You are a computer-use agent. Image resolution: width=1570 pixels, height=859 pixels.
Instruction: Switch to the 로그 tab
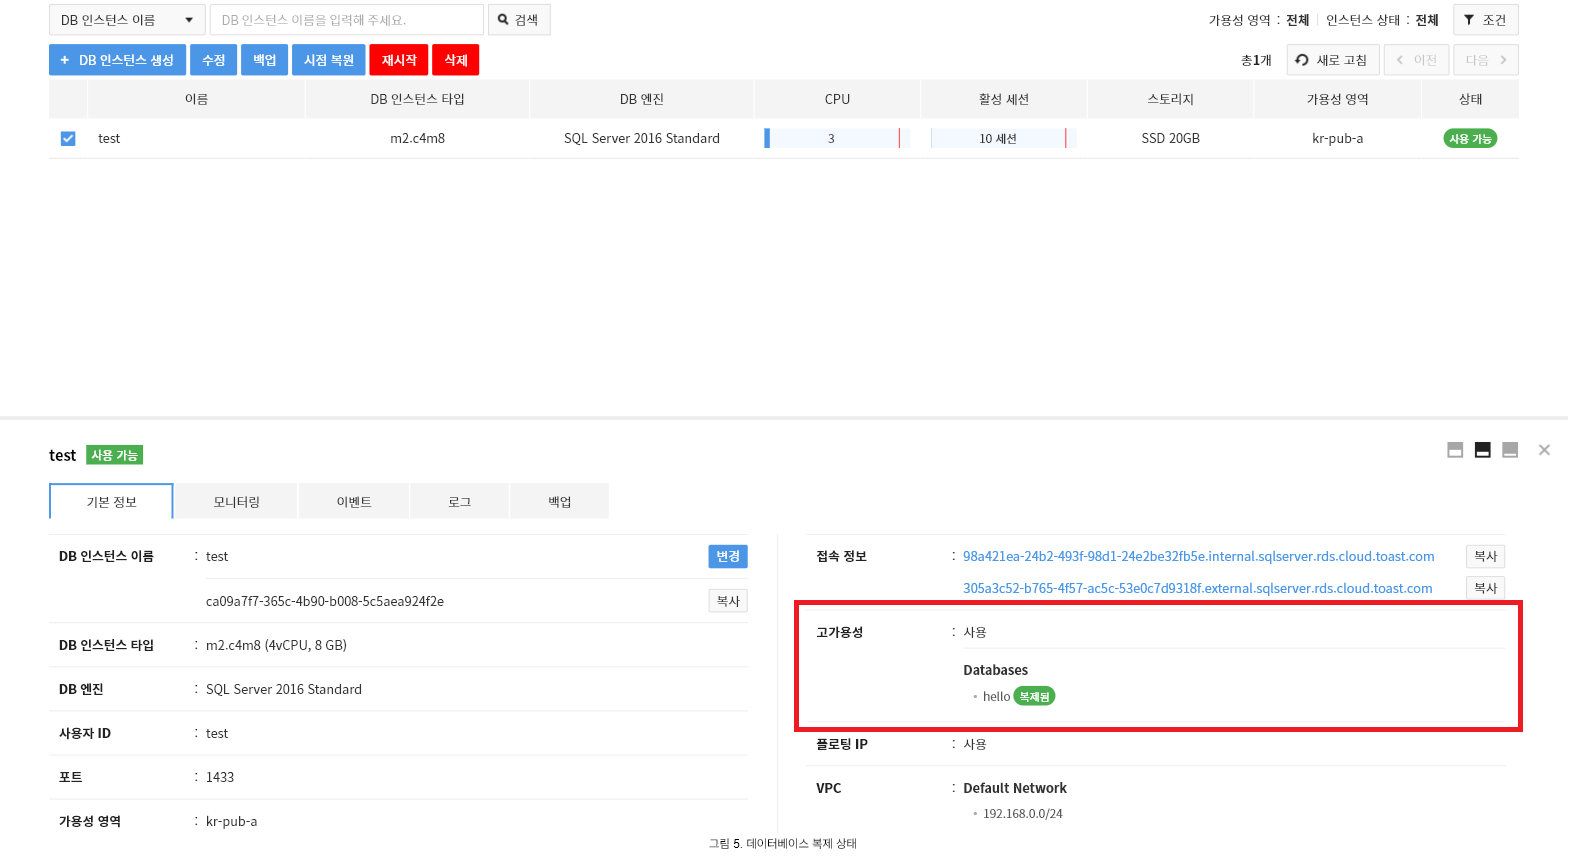coord(460,502)
